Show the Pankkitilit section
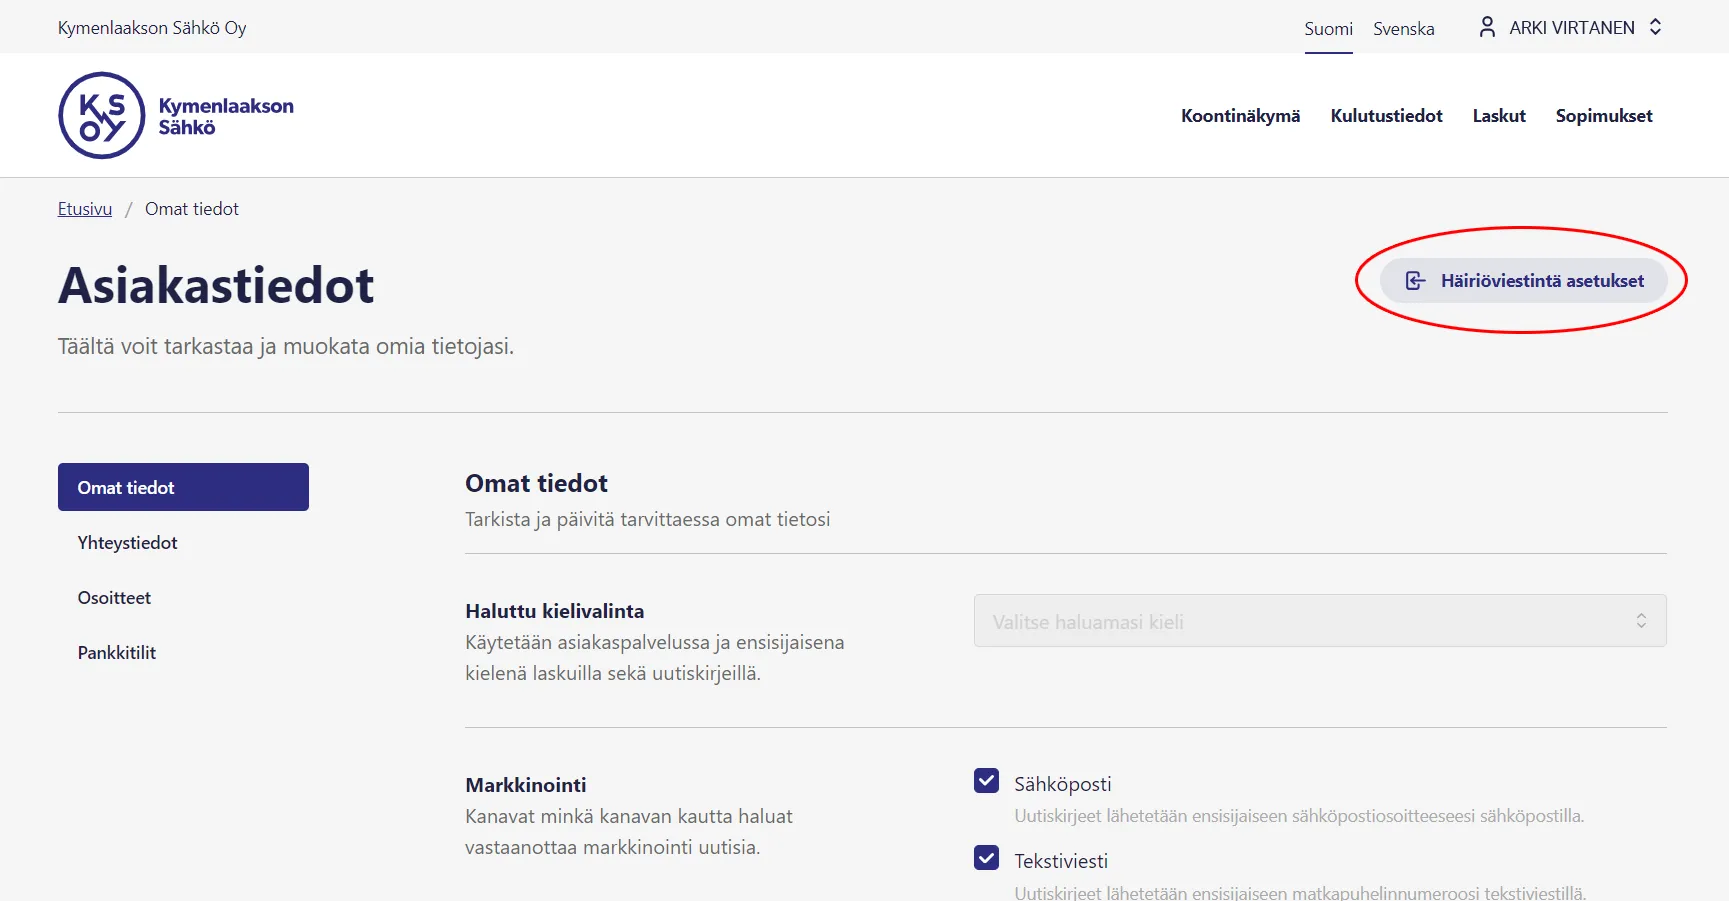This screenshot has height=901, width=1729. 117,653
